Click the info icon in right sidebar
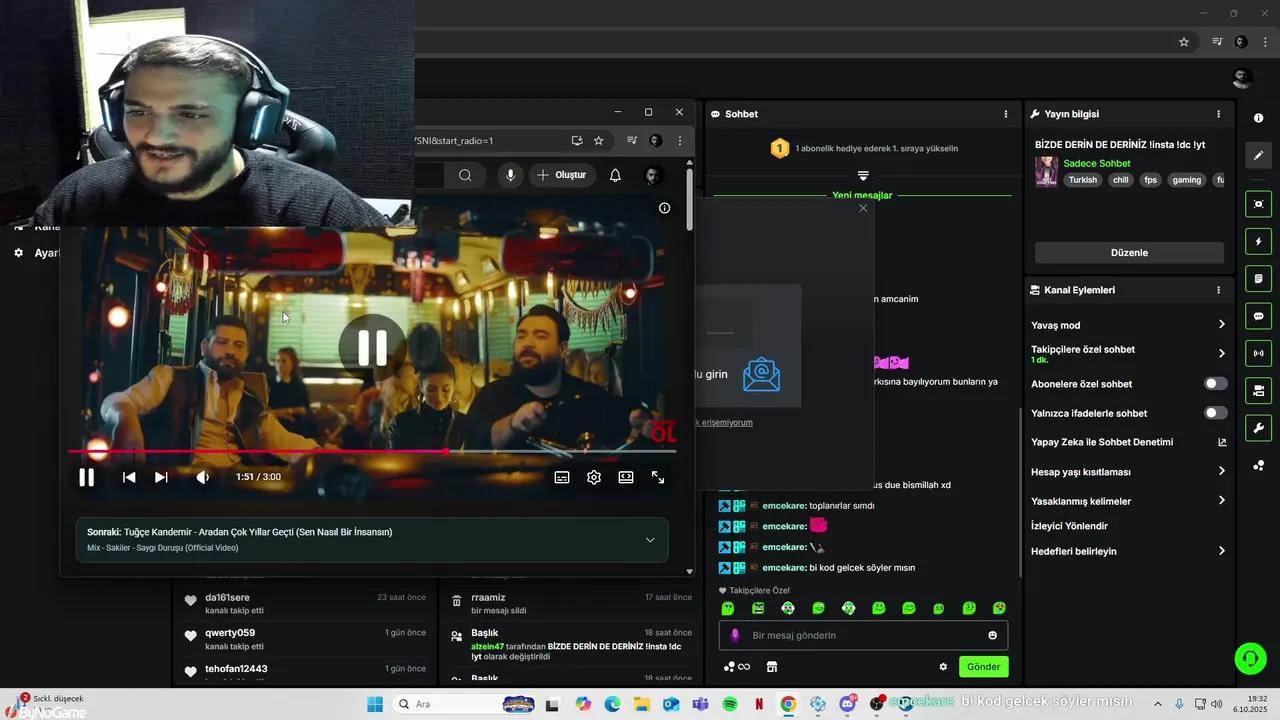This screenshot has height=720, width=1280. coord(1258,118)
